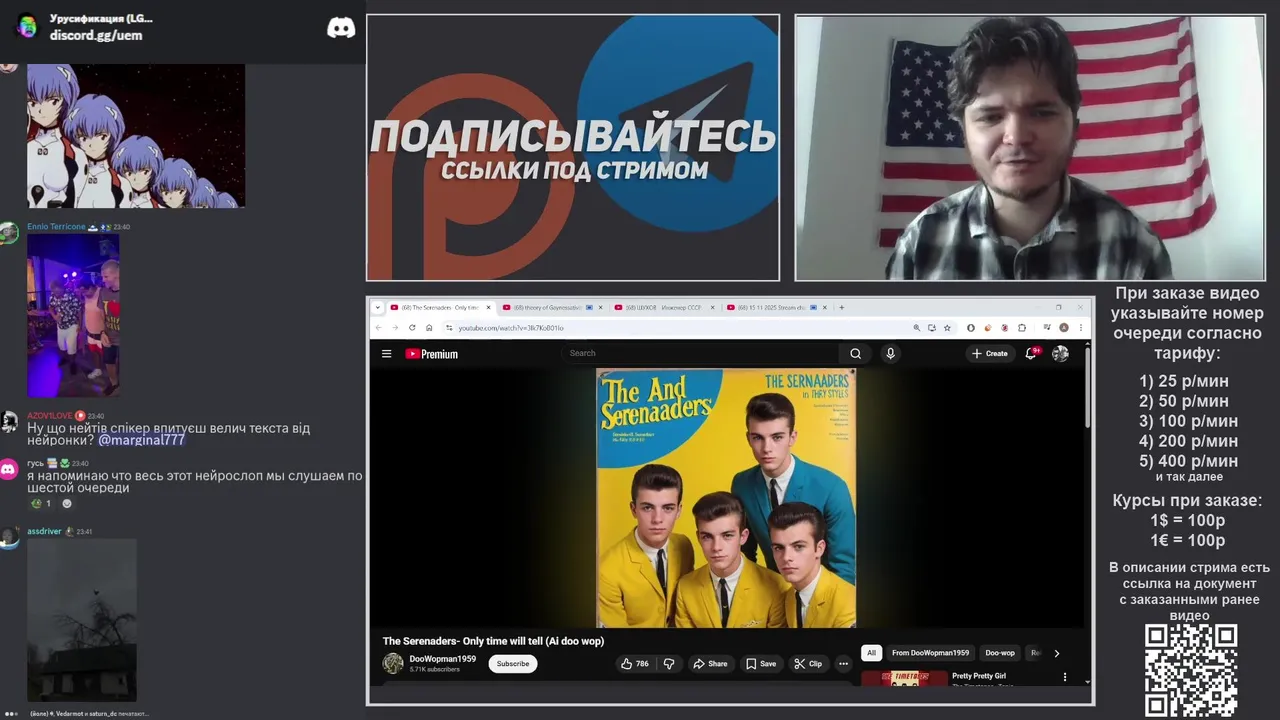1280x720 pixels.
Task: Reload the YouTube page
Action: [x=412, y=327]
